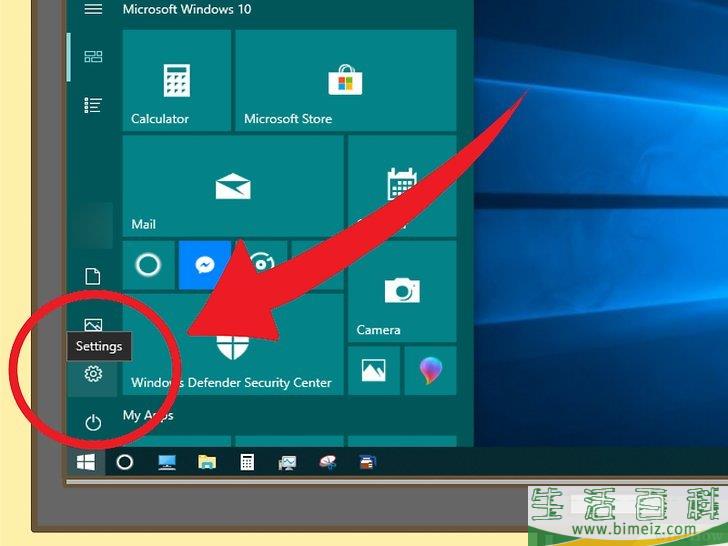Open the Camera tile

click(x=402, y=292)
